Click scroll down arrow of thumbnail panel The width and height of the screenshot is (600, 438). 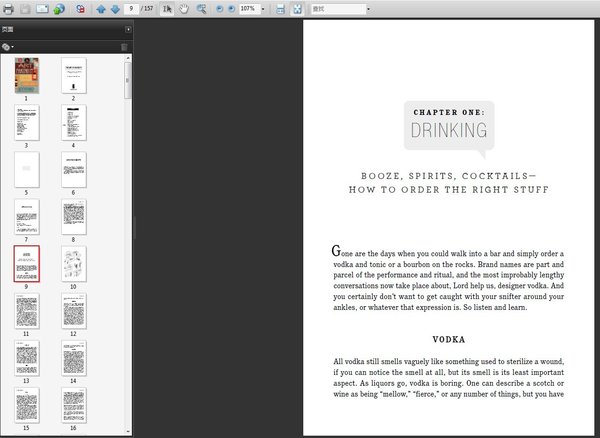(128, 432)
